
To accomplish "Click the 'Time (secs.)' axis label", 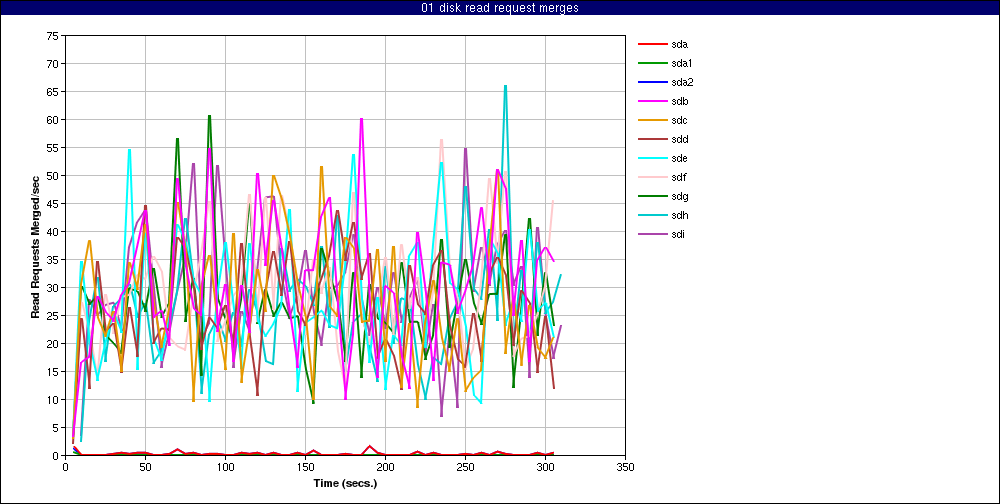I will 345,483.
